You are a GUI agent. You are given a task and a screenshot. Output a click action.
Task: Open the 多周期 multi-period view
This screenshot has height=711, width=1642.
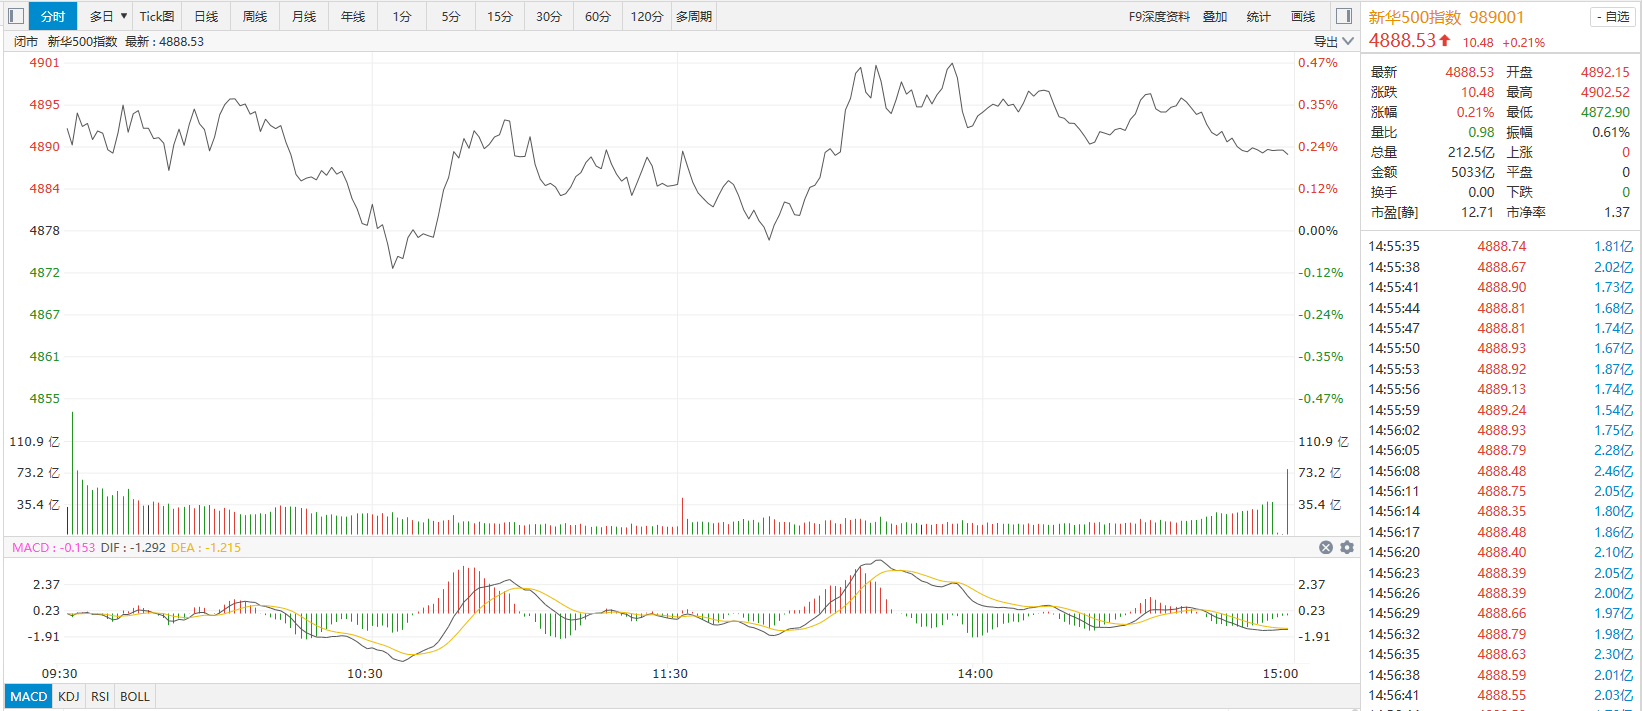[x=694, y=16]
